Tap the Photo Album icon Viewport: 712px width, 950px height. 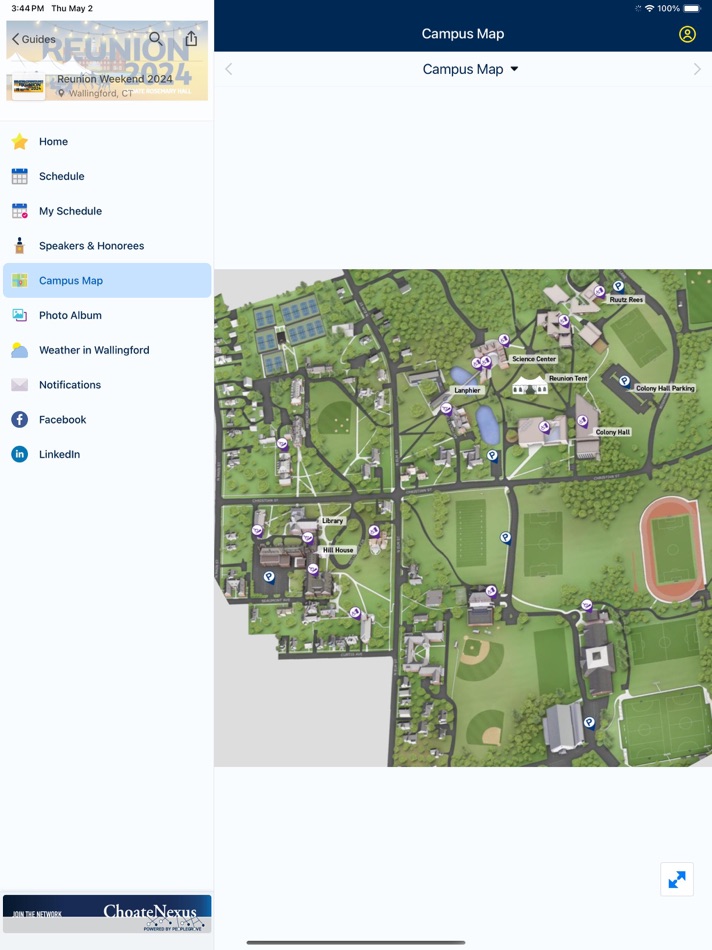click(x=19, y=315)
